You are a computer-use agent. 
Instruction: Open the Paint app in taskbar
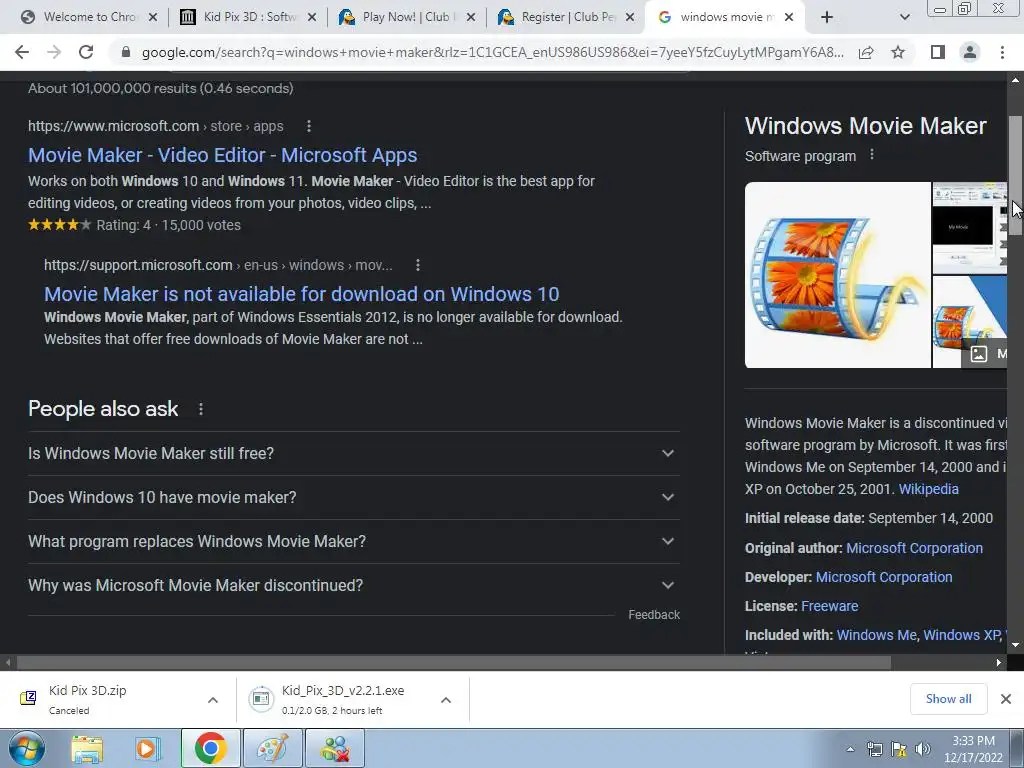click(x=272, y=749)
